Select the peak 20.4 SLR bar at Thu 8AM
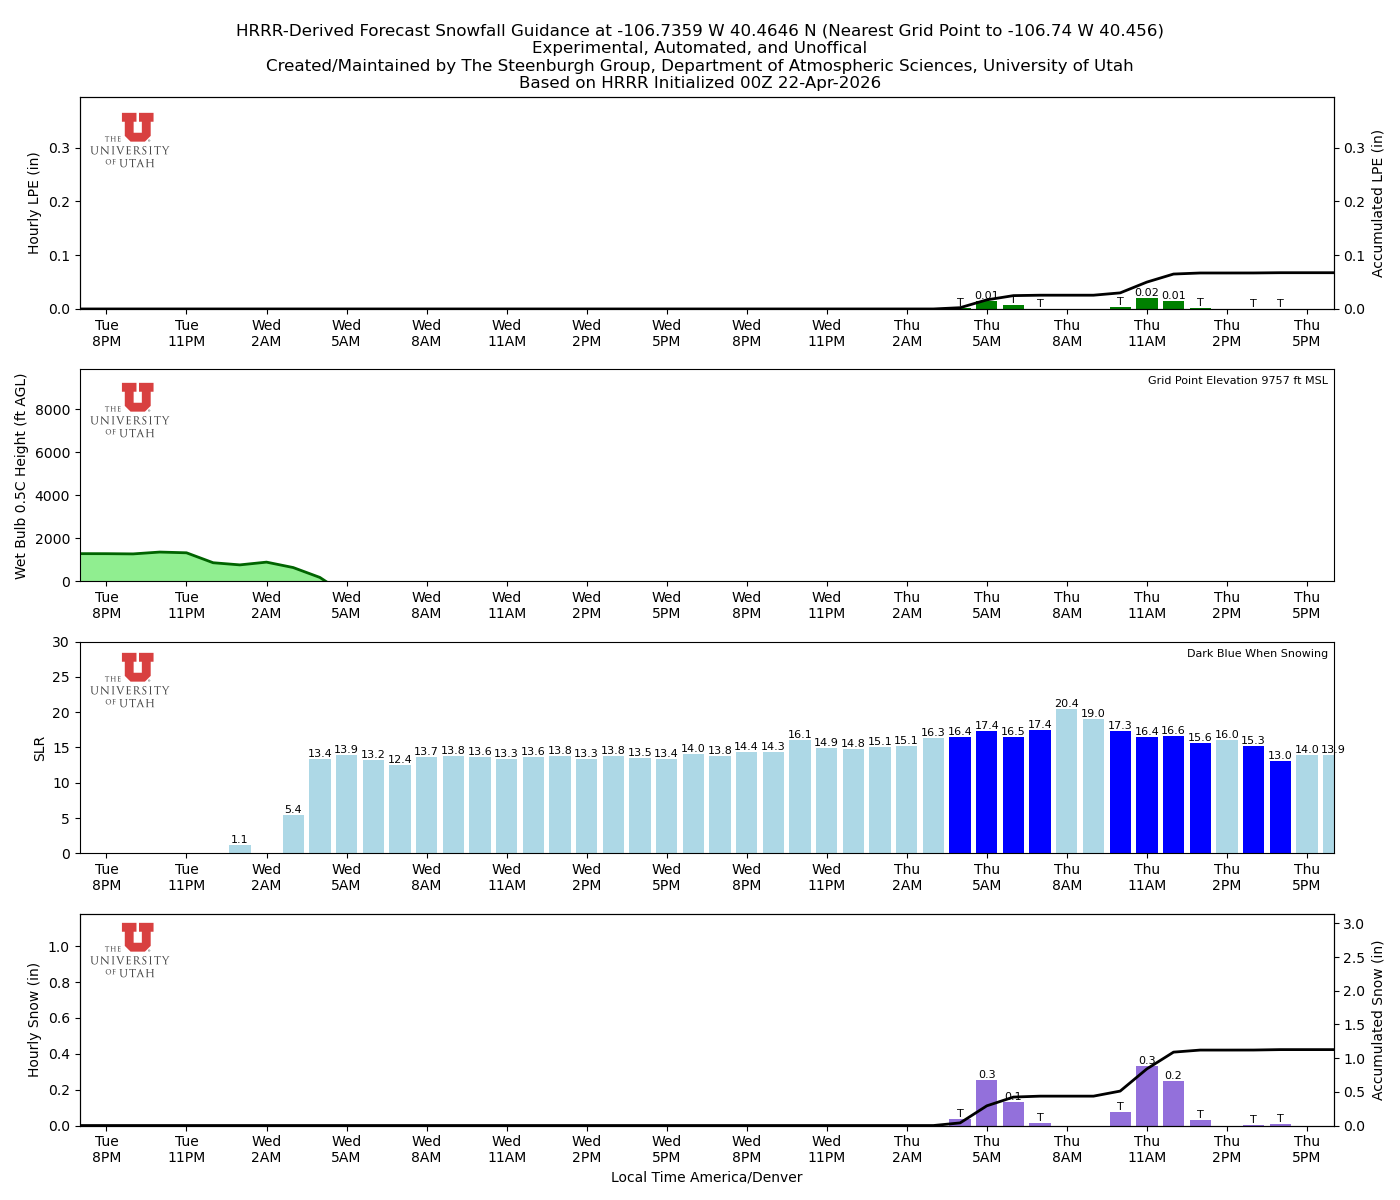Screen dimensions: 1400x1200 click(1066, 780)
